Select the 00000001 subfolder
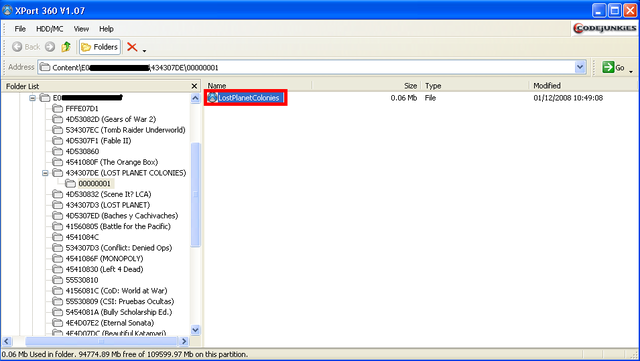This screenshot has height=361, width=640. (x=95, y=183)
